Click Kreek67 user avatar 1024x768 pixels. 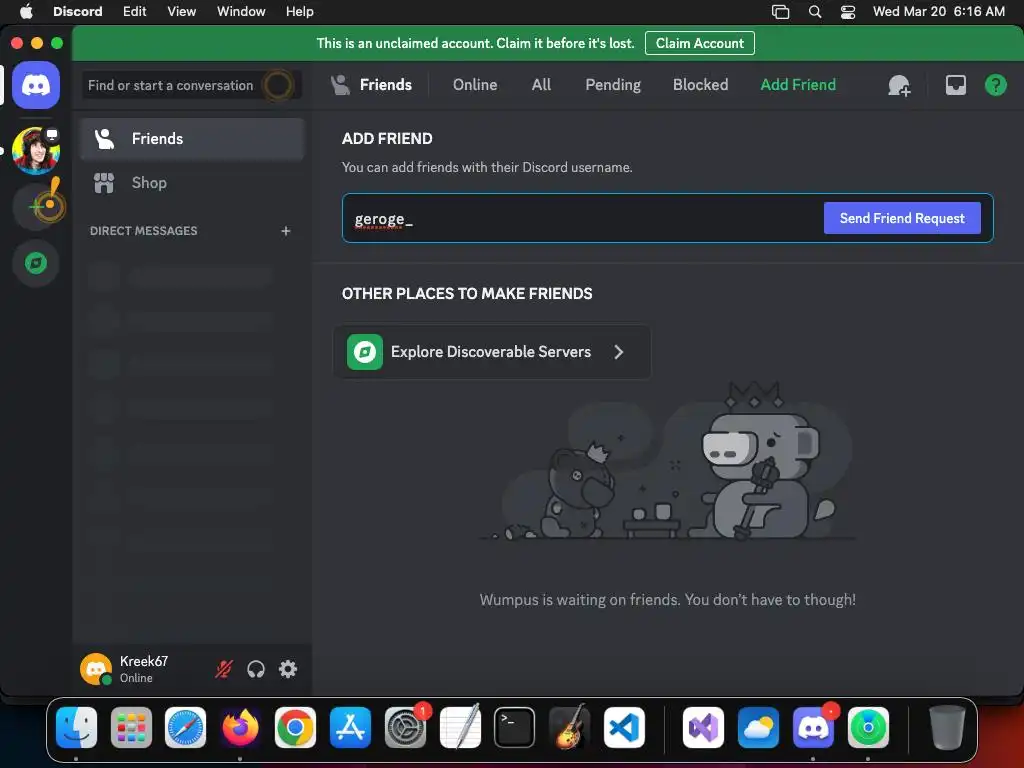tap(96, 669)
